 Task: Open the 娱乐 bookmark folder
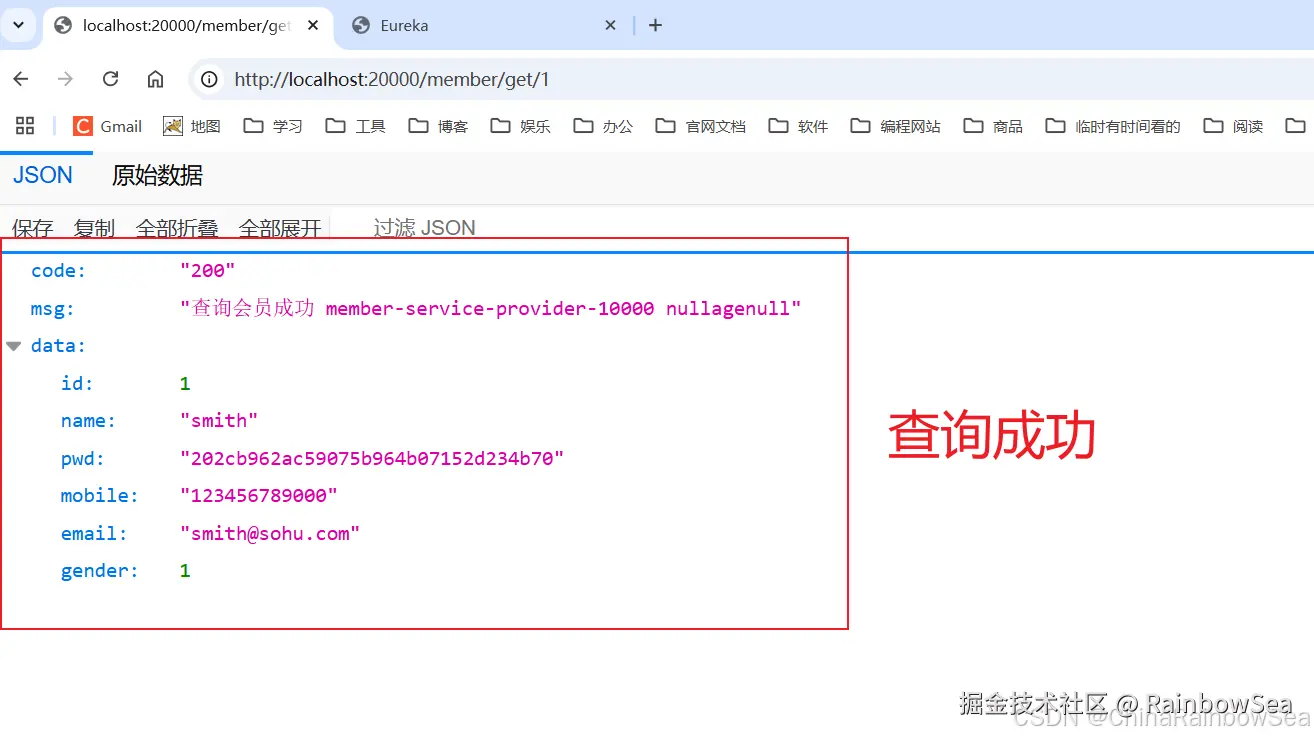(x=521, y=126)
